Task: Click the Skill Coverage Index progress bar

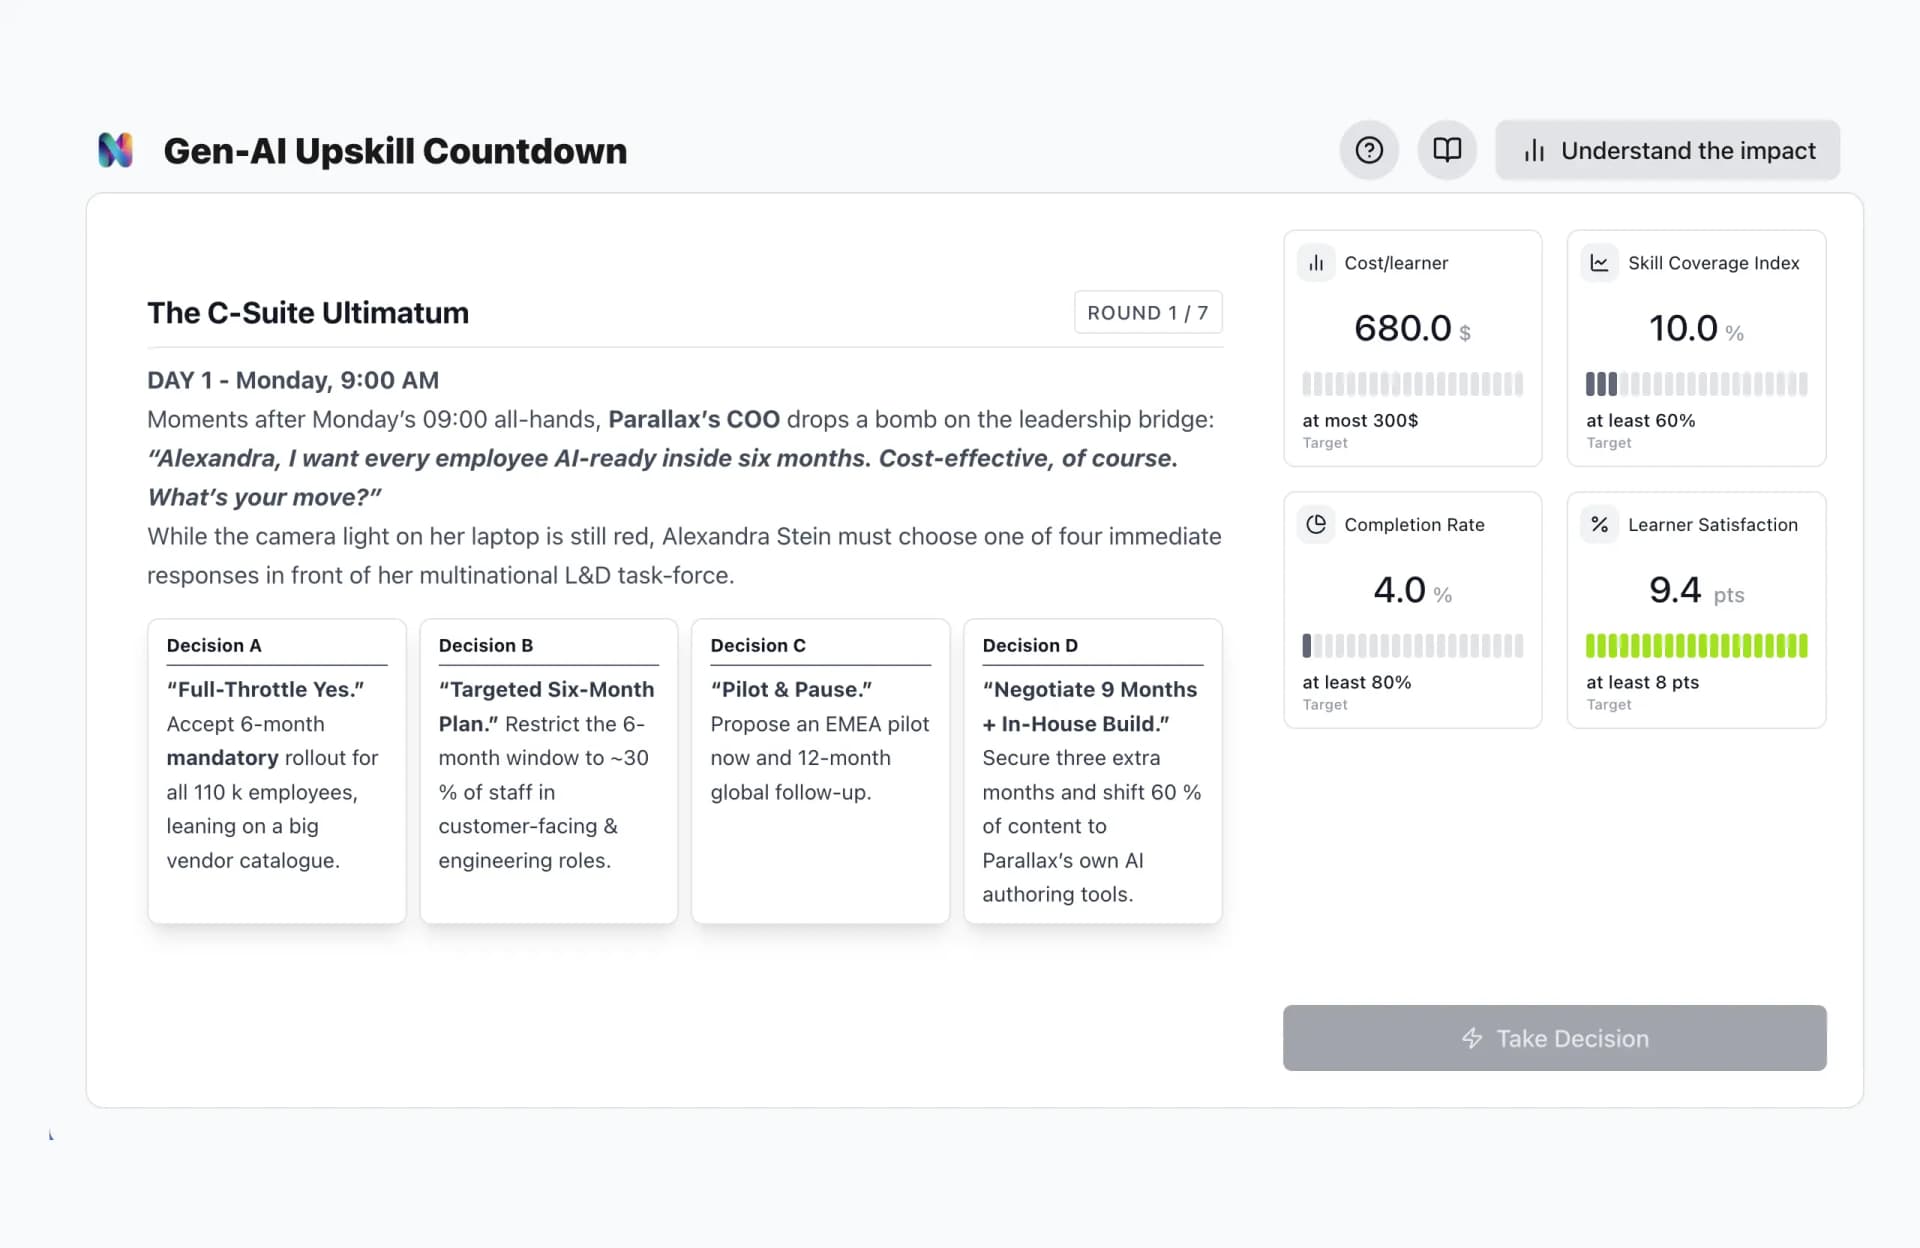Action: [x=1696, y=384]
